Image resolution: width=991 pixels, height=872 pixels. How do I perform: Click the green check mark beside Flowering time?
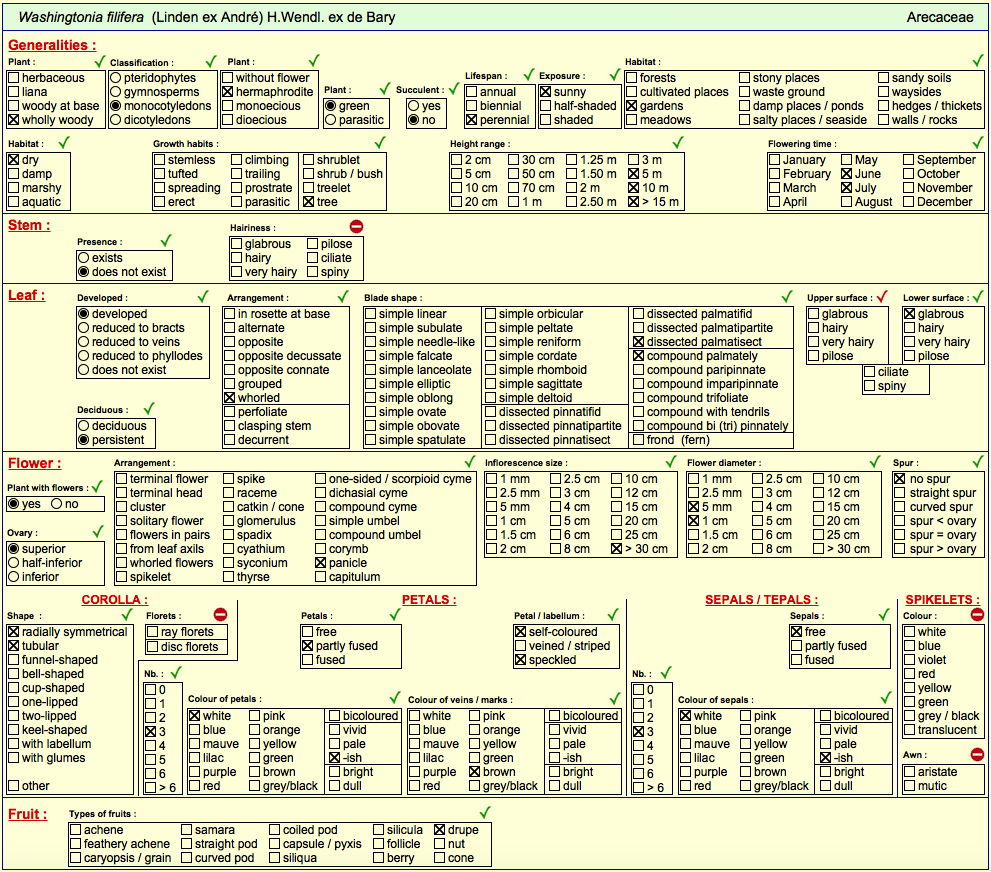tap(978, 142)
